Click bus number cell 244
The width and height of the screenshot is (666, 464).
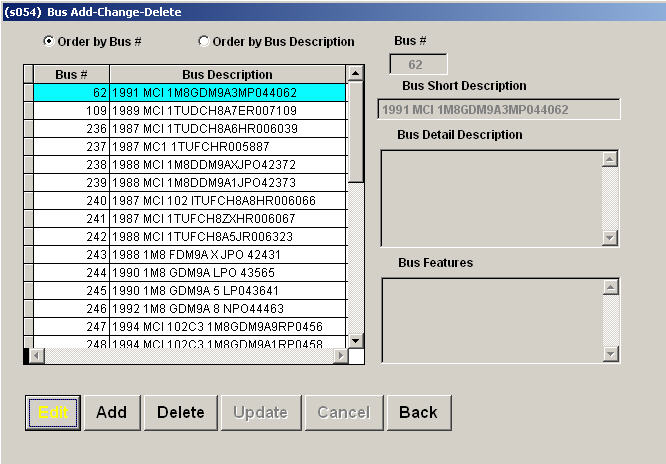(x=71, y=272)
